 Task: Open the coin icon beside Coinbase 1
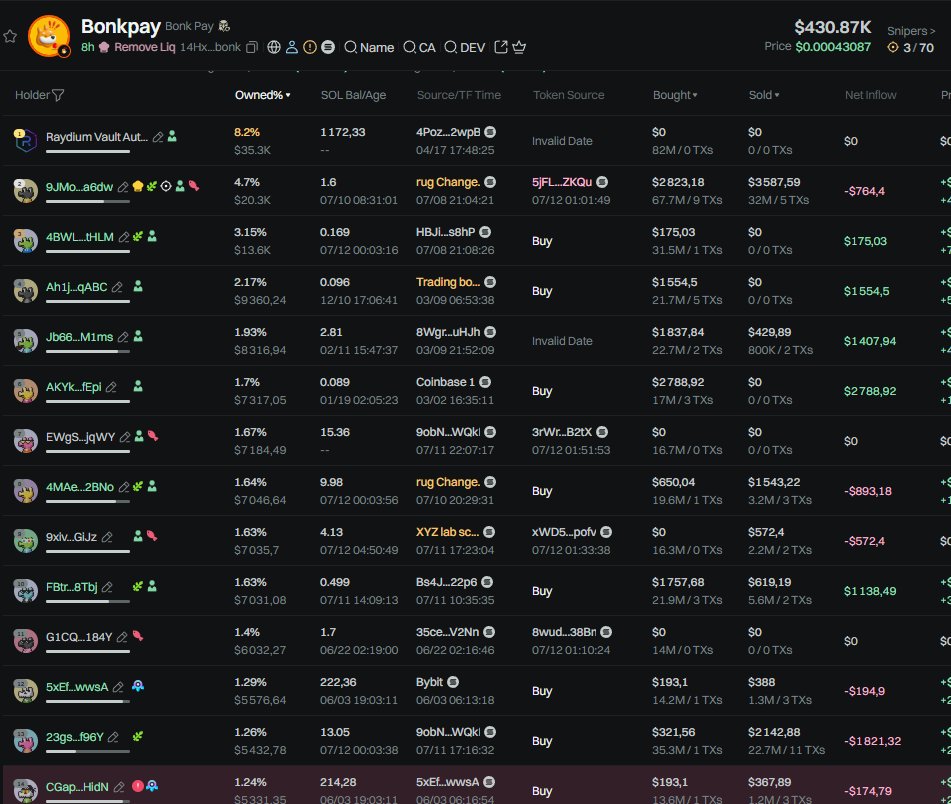click(x=485, y=382)
